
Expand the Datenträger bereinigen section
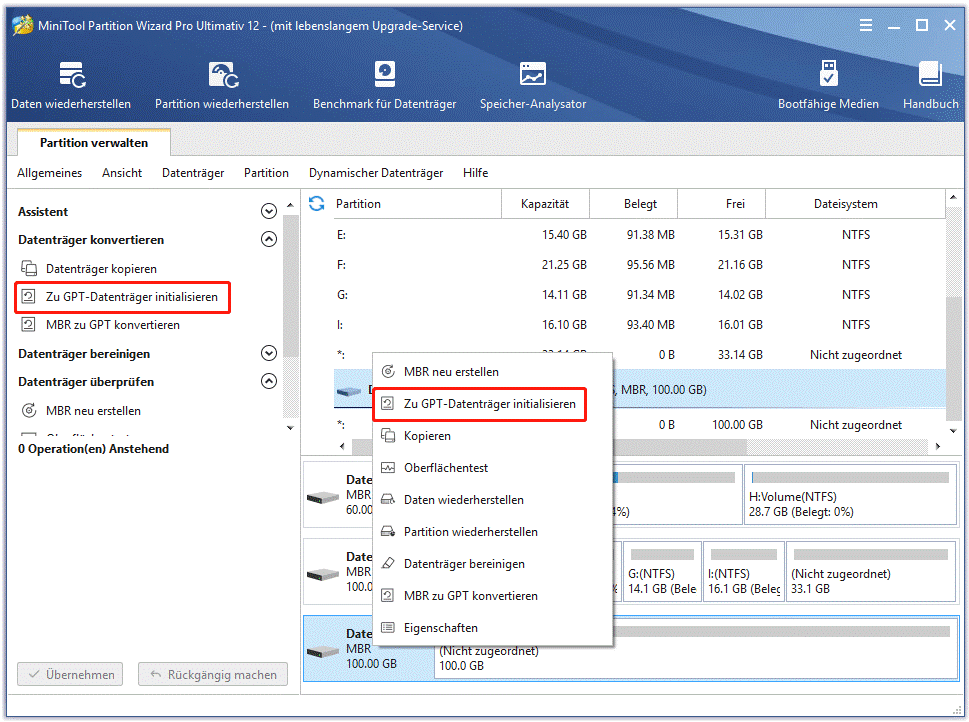point(268,353)
